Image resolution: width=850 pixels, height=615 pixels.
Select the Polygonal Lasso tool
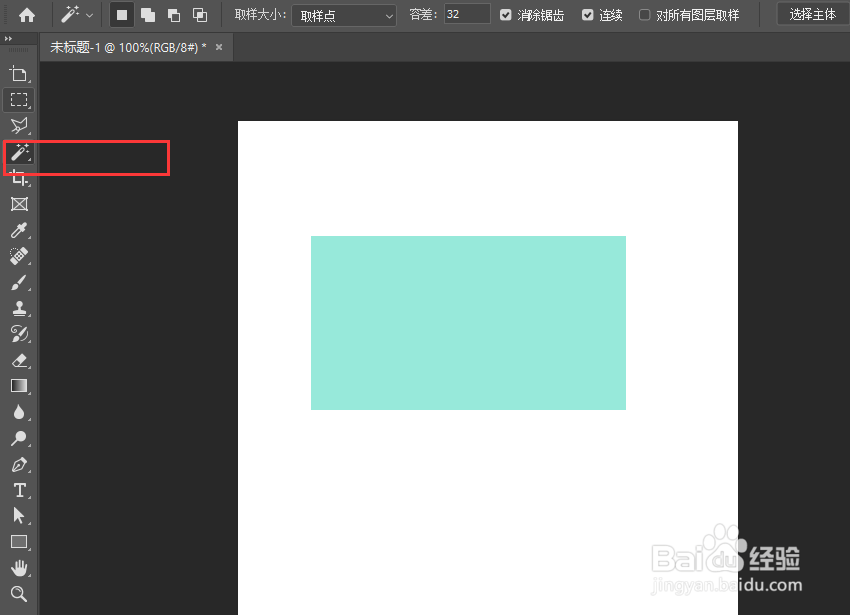pyautogui.click(x=20, y=126)
